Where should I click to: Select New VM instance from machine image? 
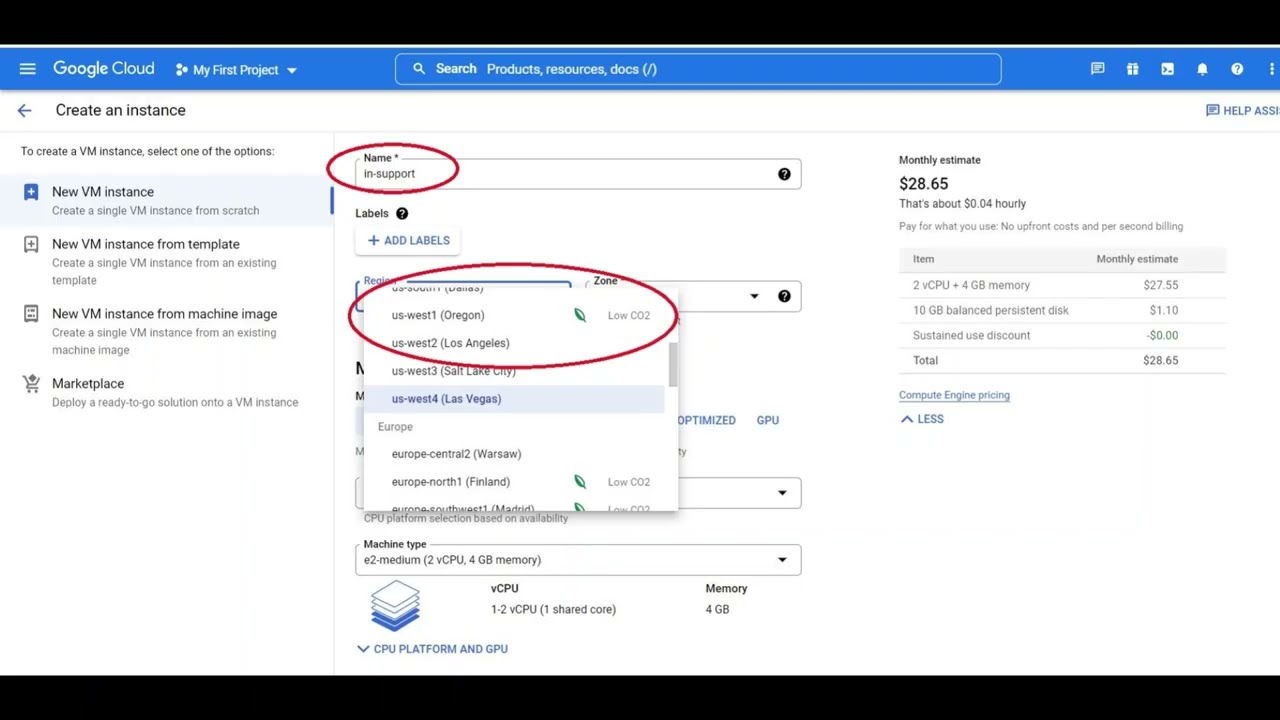click(x=167, y=331)
